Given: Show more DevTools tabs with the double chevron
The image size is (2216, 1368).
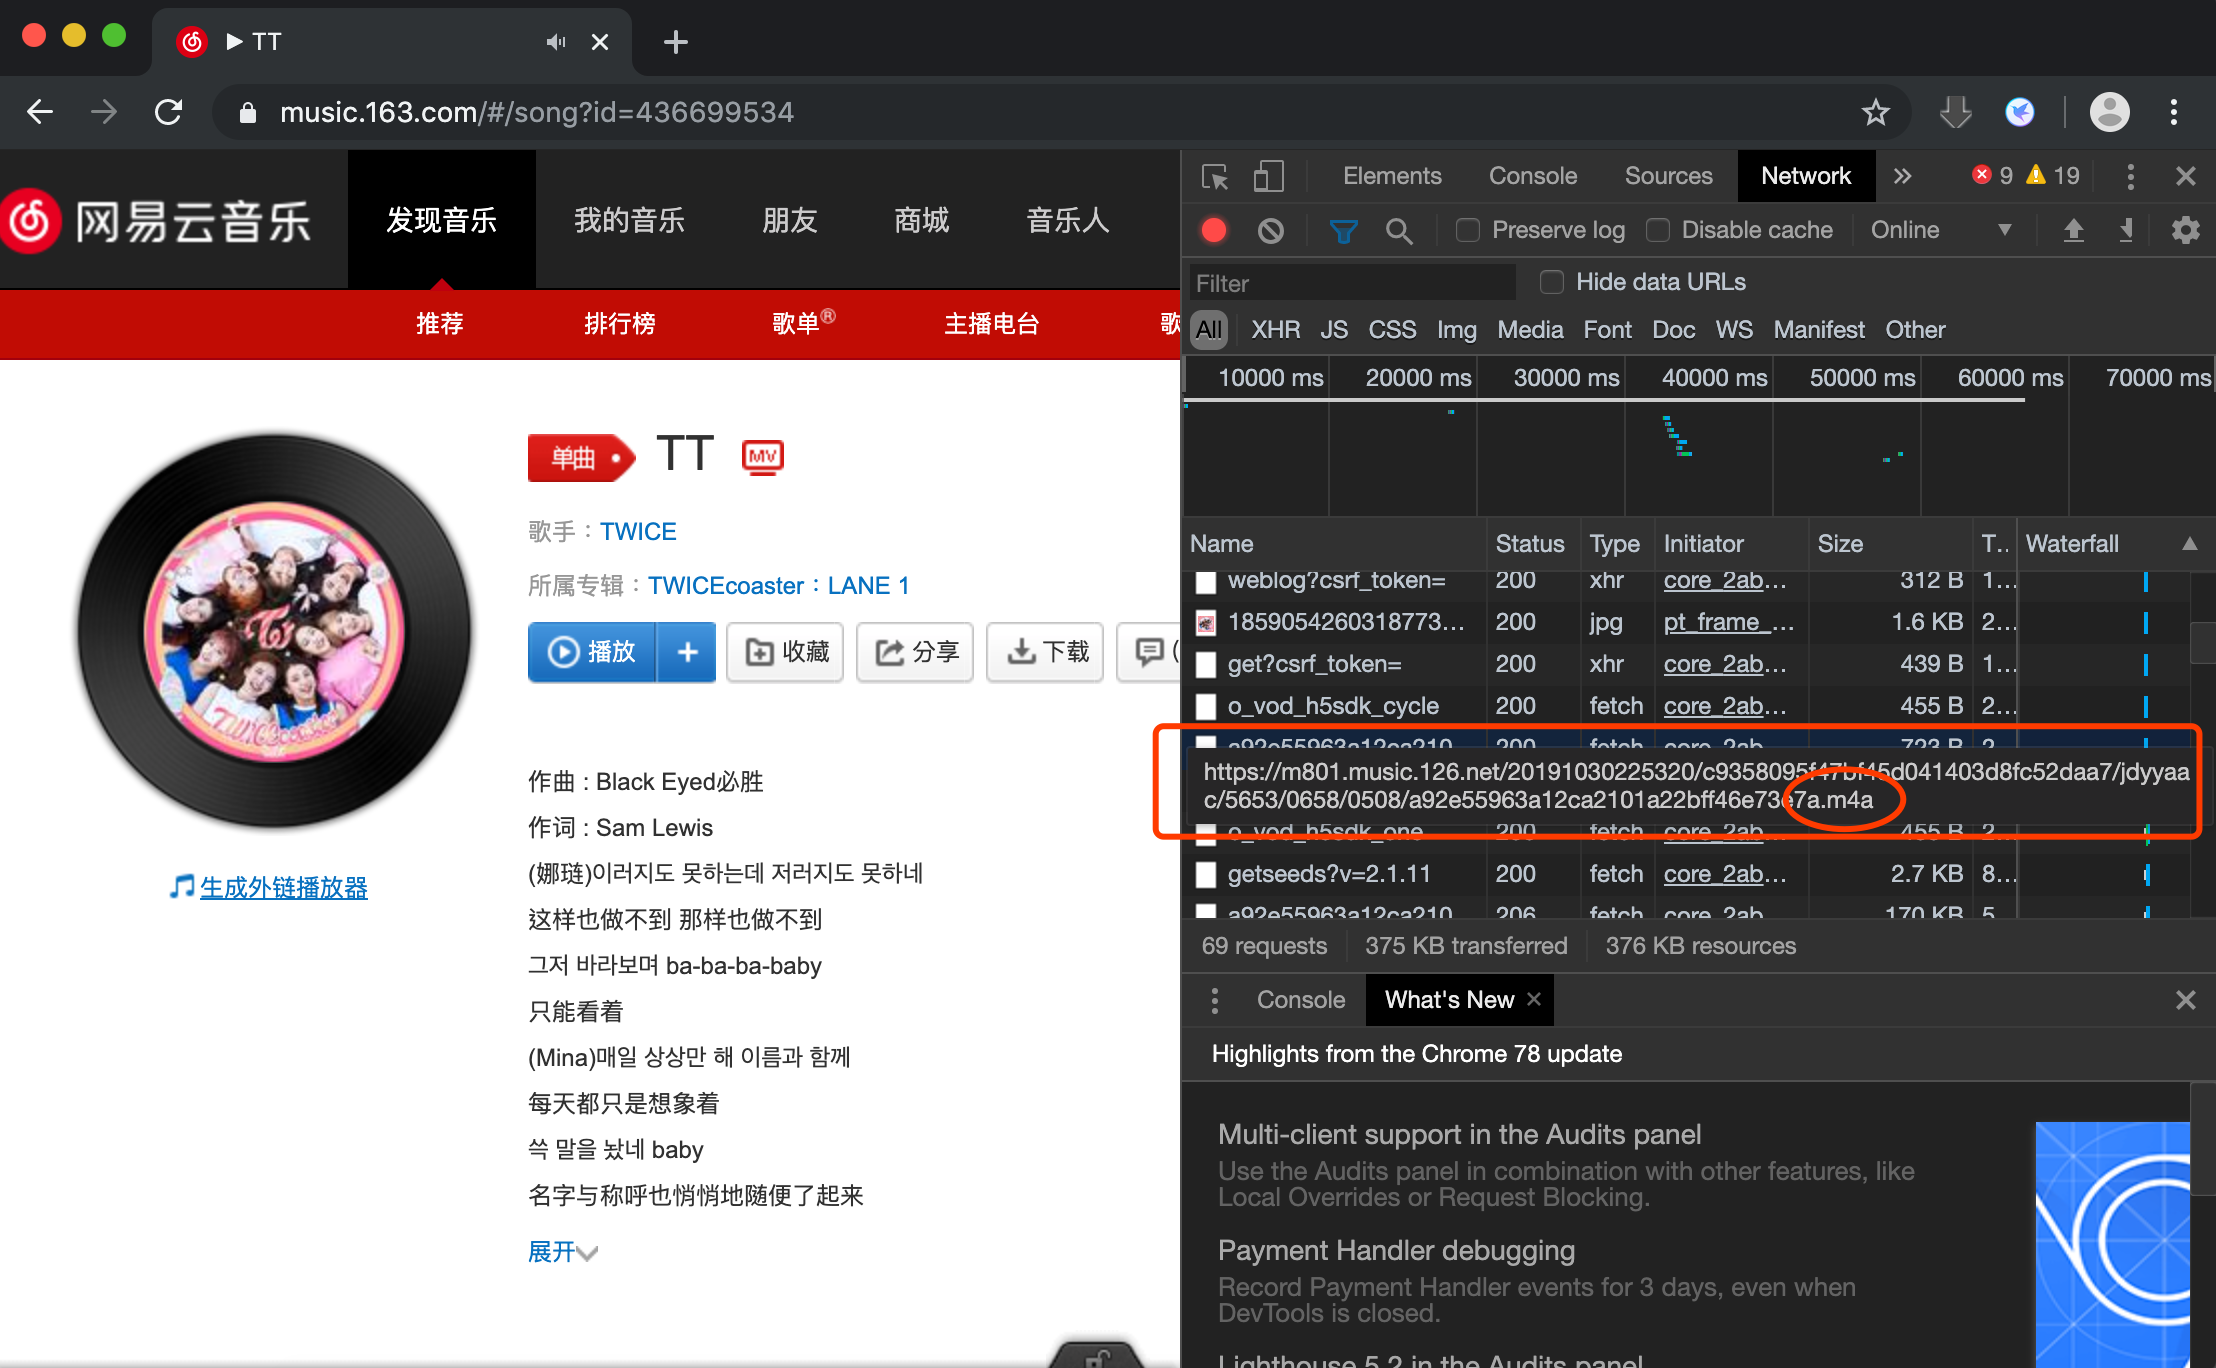Looking at the screenshot, I should point(1902,177).
